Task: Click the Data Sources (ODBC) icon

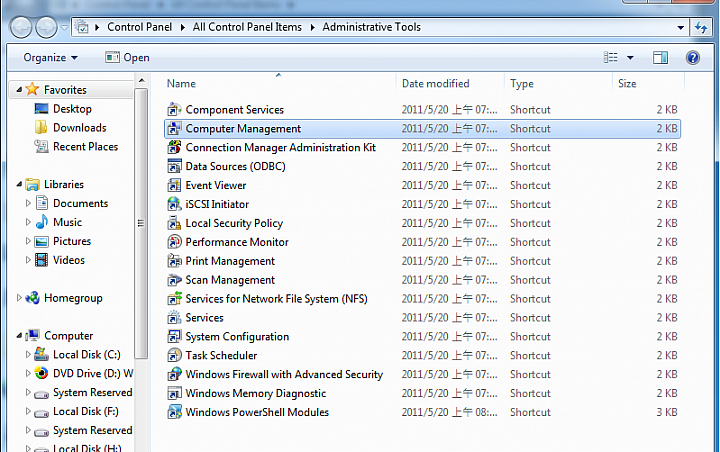Action: coord(174,166)
